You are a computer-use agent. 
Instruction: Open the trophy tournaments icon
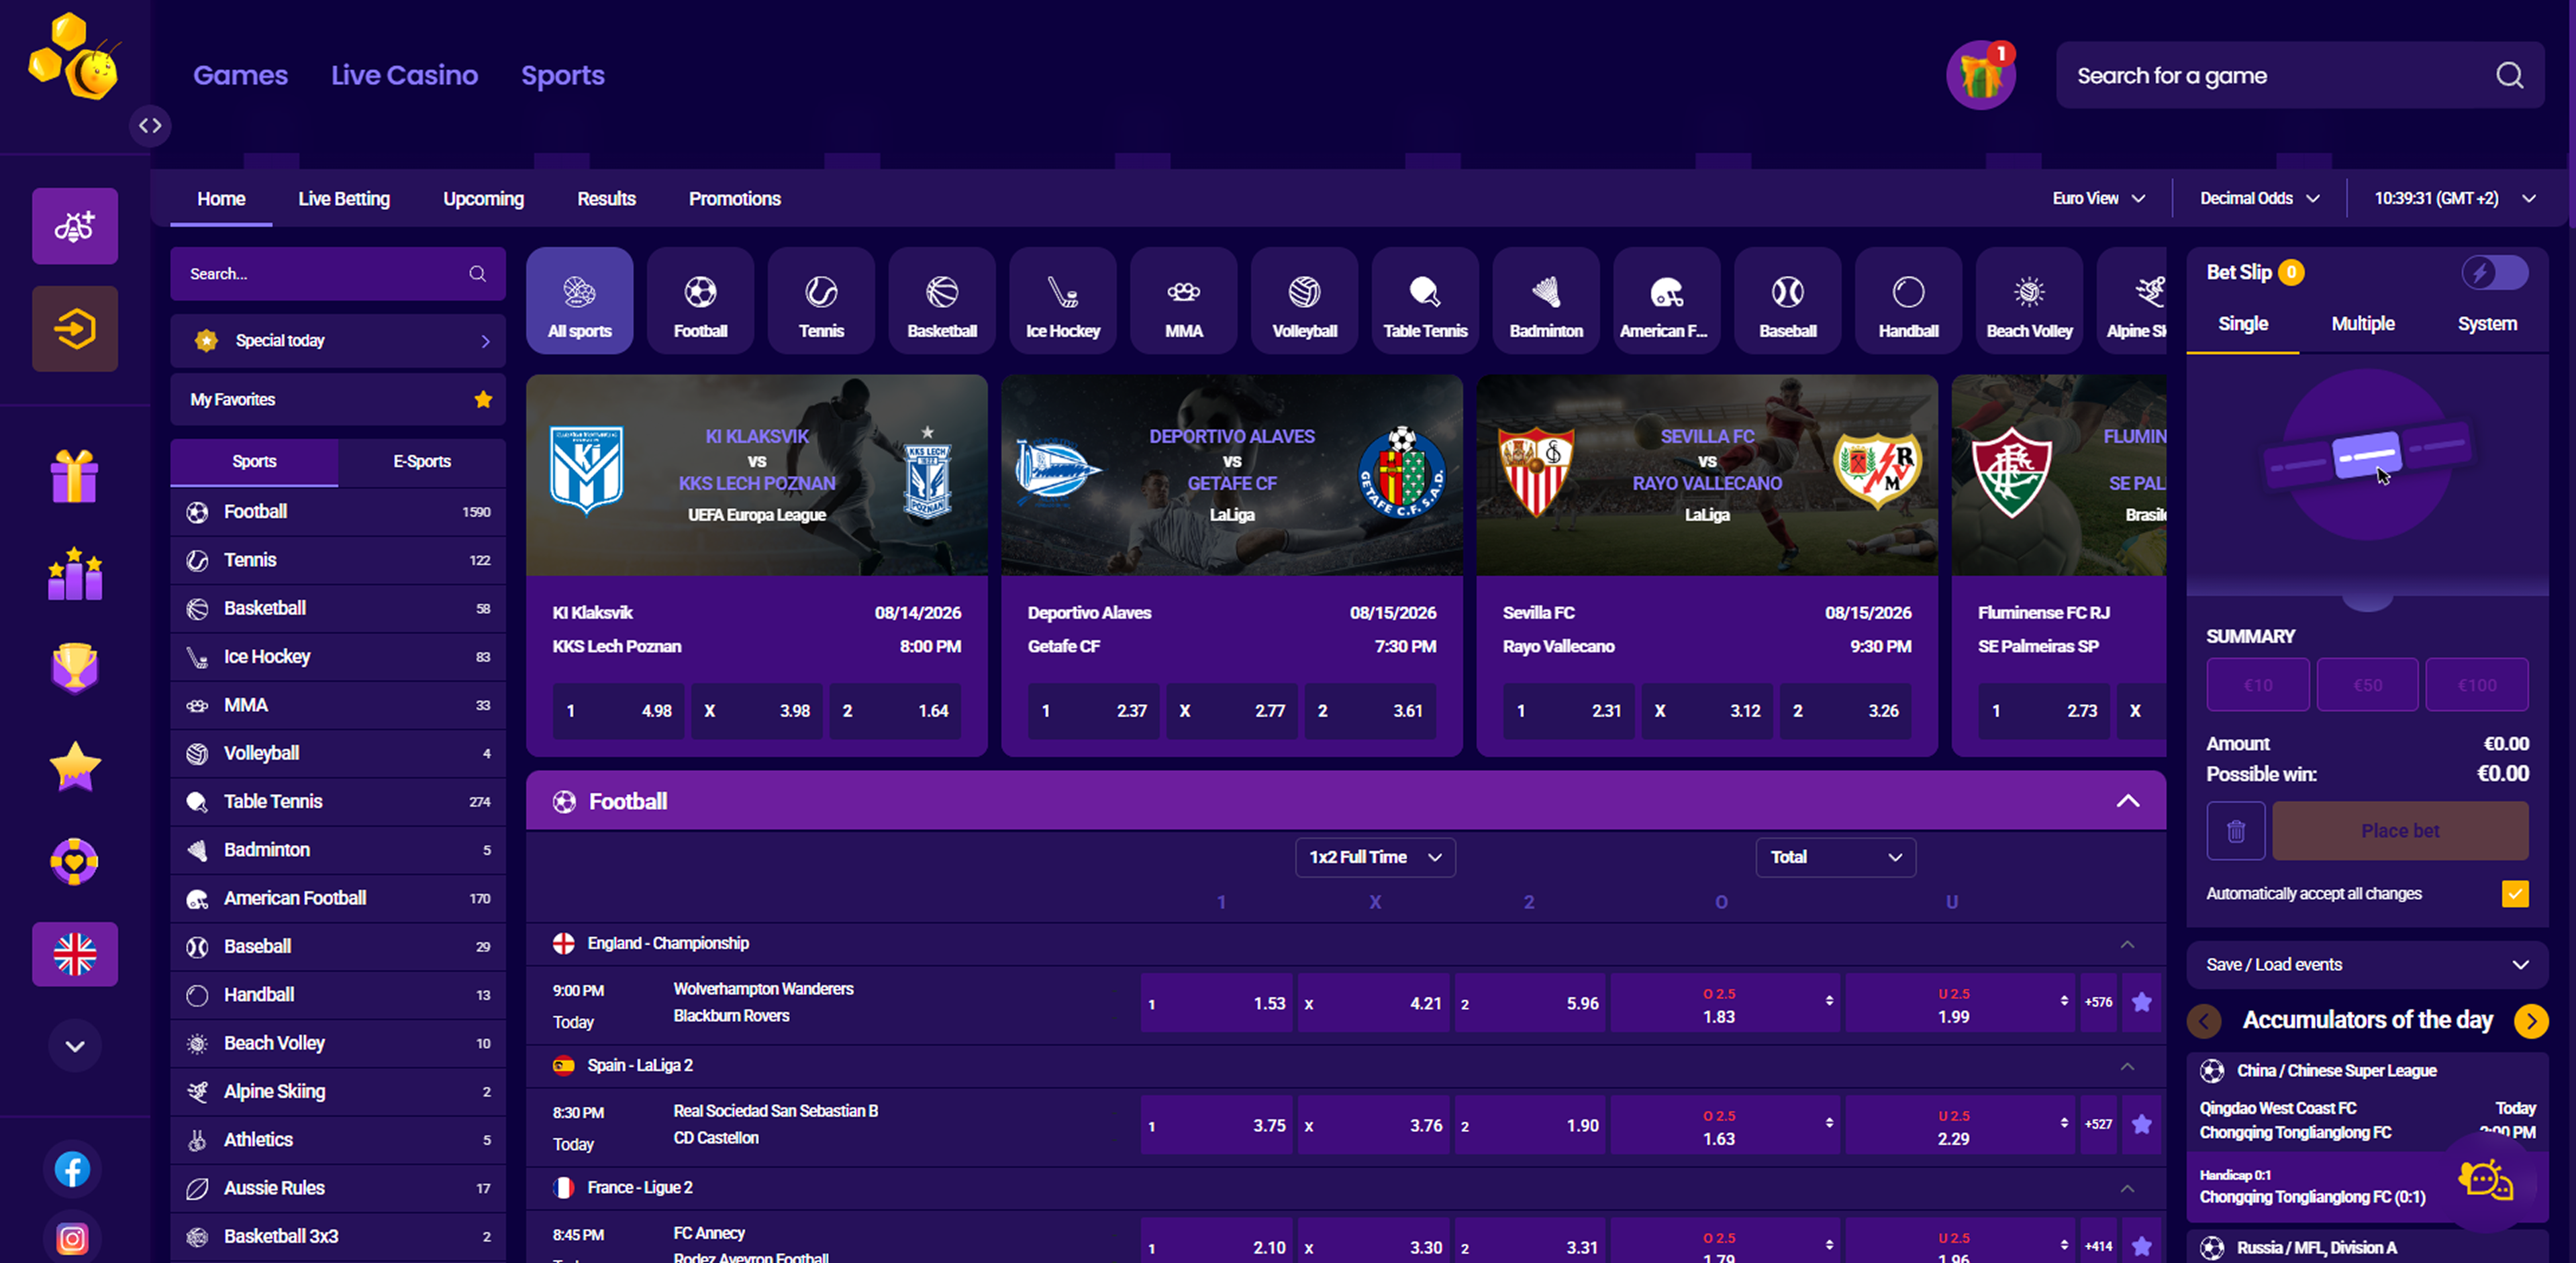coord(75,668)
